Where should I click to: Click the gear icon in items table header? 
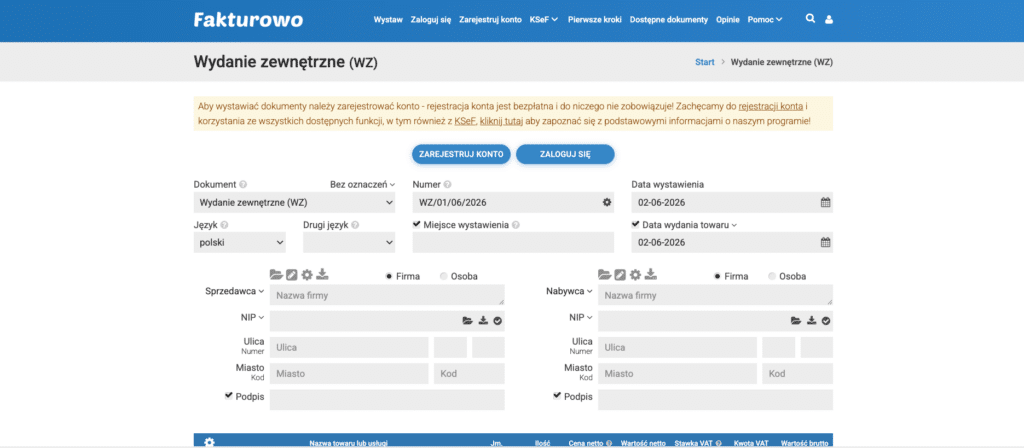[209, 442]
